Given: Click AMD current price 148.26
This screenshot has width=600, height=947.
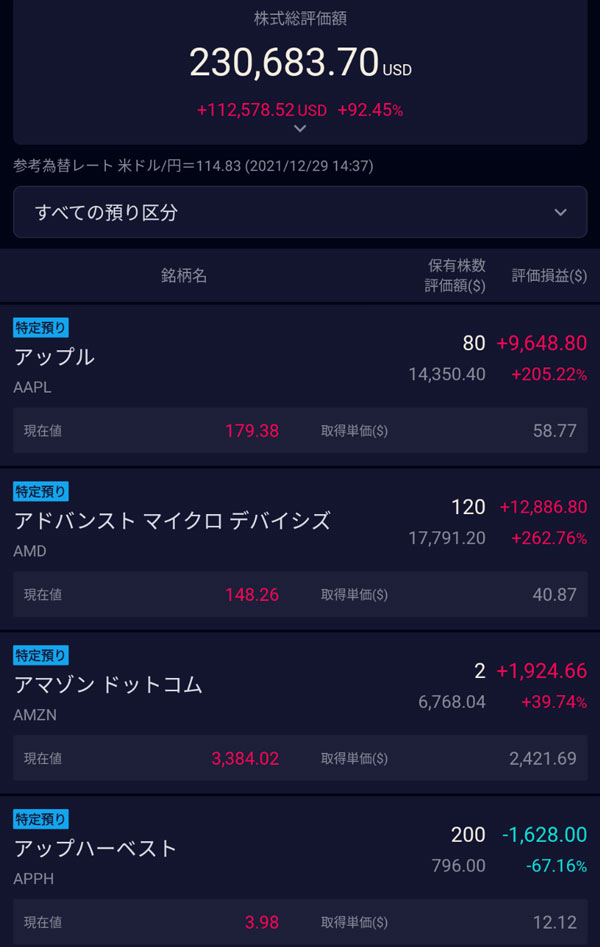Looking at the screenshot, I should (252, 595).
